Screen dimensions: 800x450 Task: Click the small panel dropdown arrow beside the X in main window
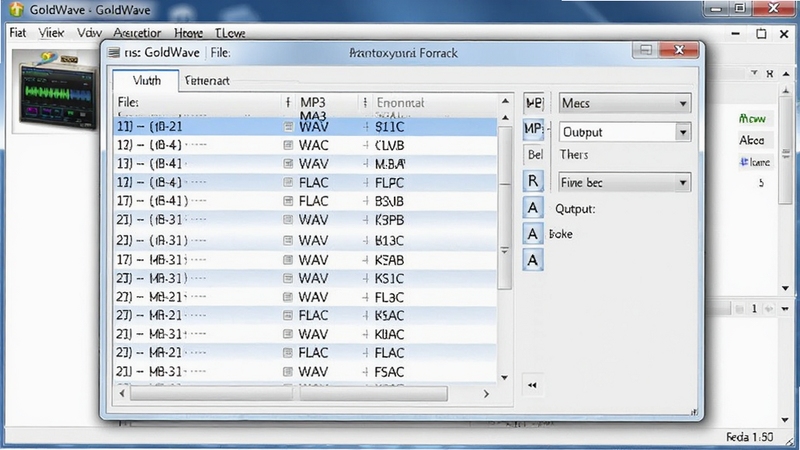(x=754, y=73)
